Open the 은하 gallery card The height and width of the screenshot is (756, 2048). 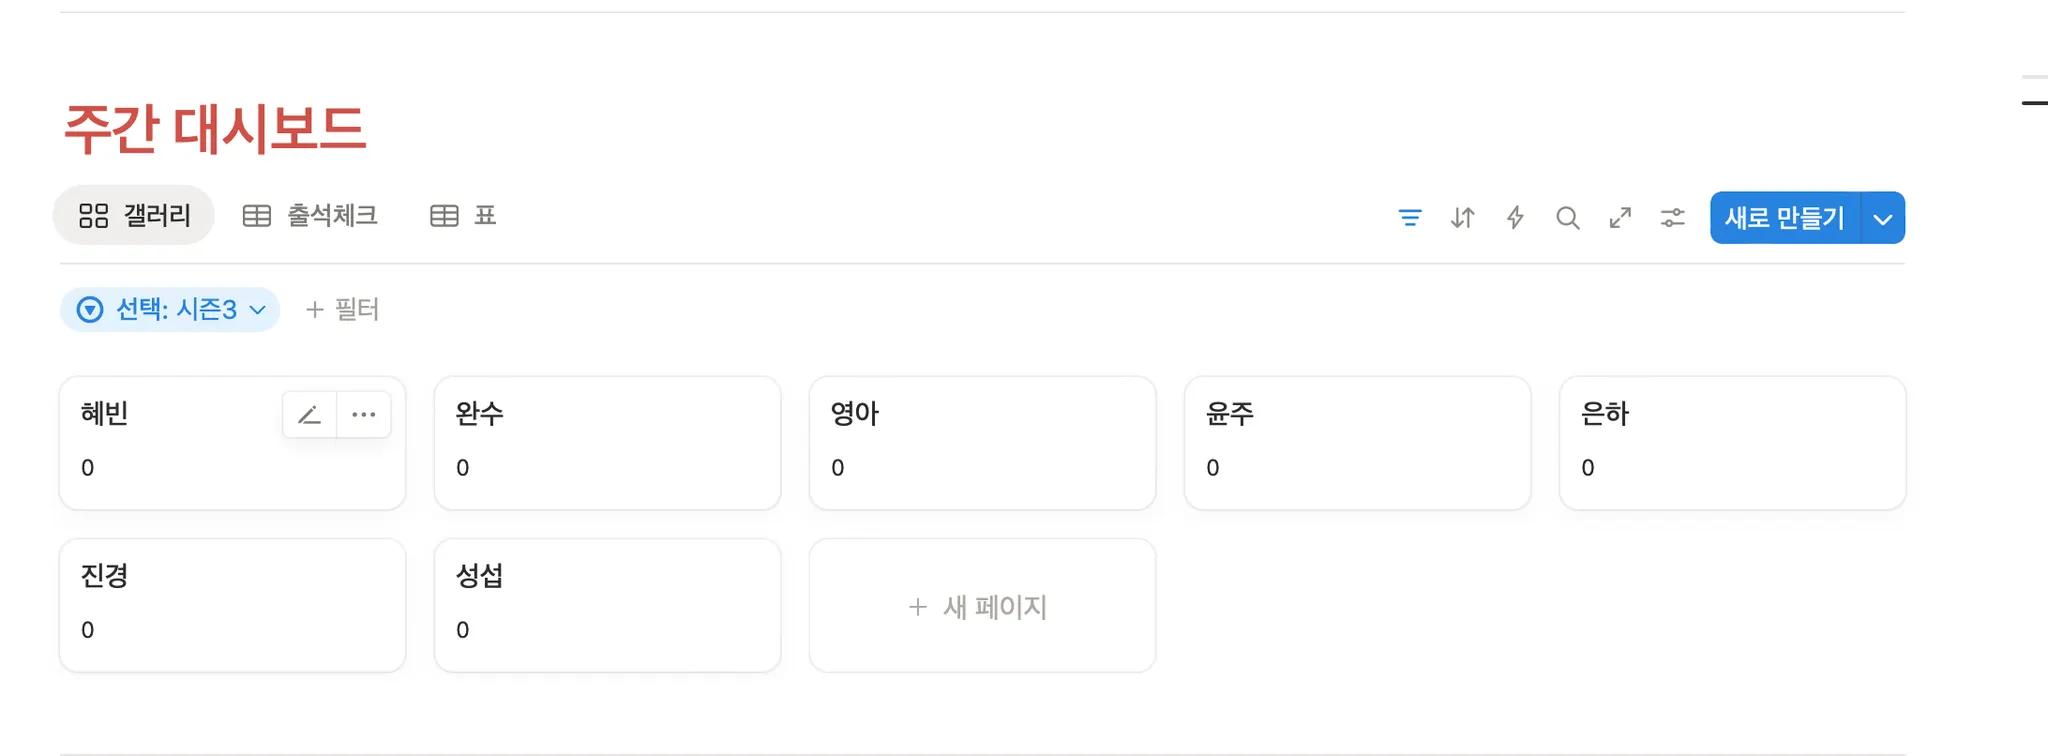[x=1732, y=443]
